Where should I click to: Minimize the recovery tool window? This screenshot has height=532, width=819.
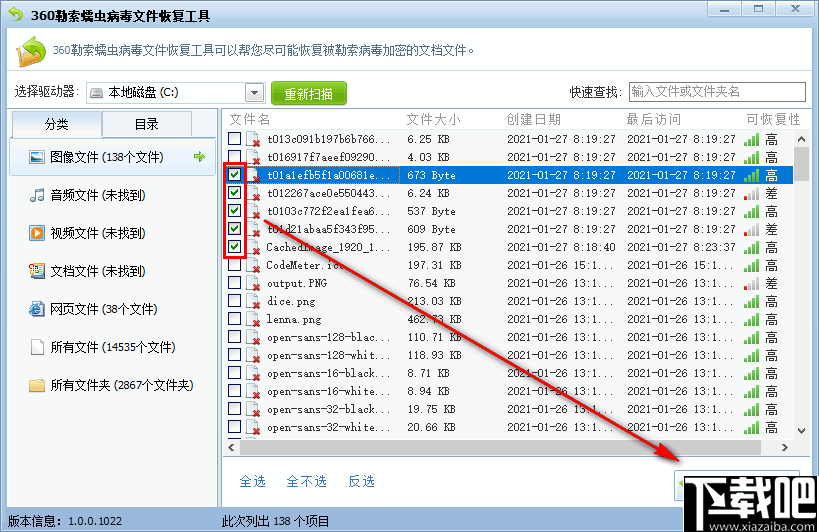725,9
